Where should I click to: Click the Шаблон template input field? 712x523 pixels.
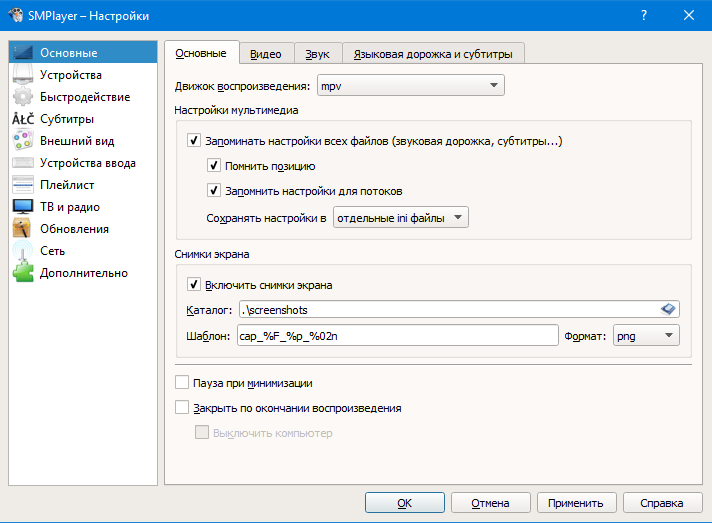[x=396, y=336]
